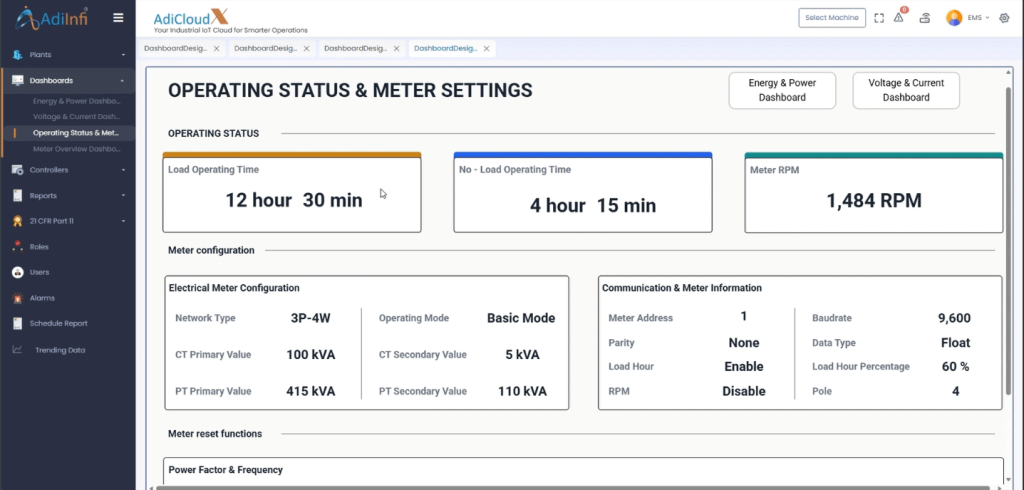Go to Energy & Power Dashboard button
Screen dimensions: 1024x490
pyautogui.click(x=782, y=90)
